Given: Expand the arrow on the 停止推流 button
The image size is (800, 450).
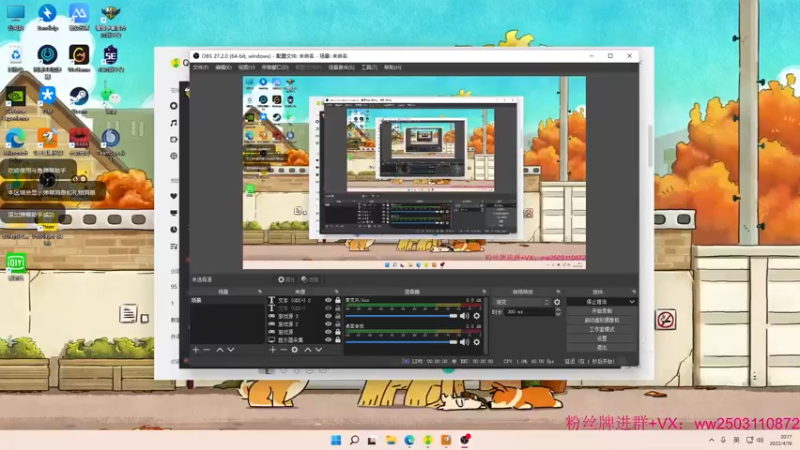Looking at the screenshot, I should [632, 302].
